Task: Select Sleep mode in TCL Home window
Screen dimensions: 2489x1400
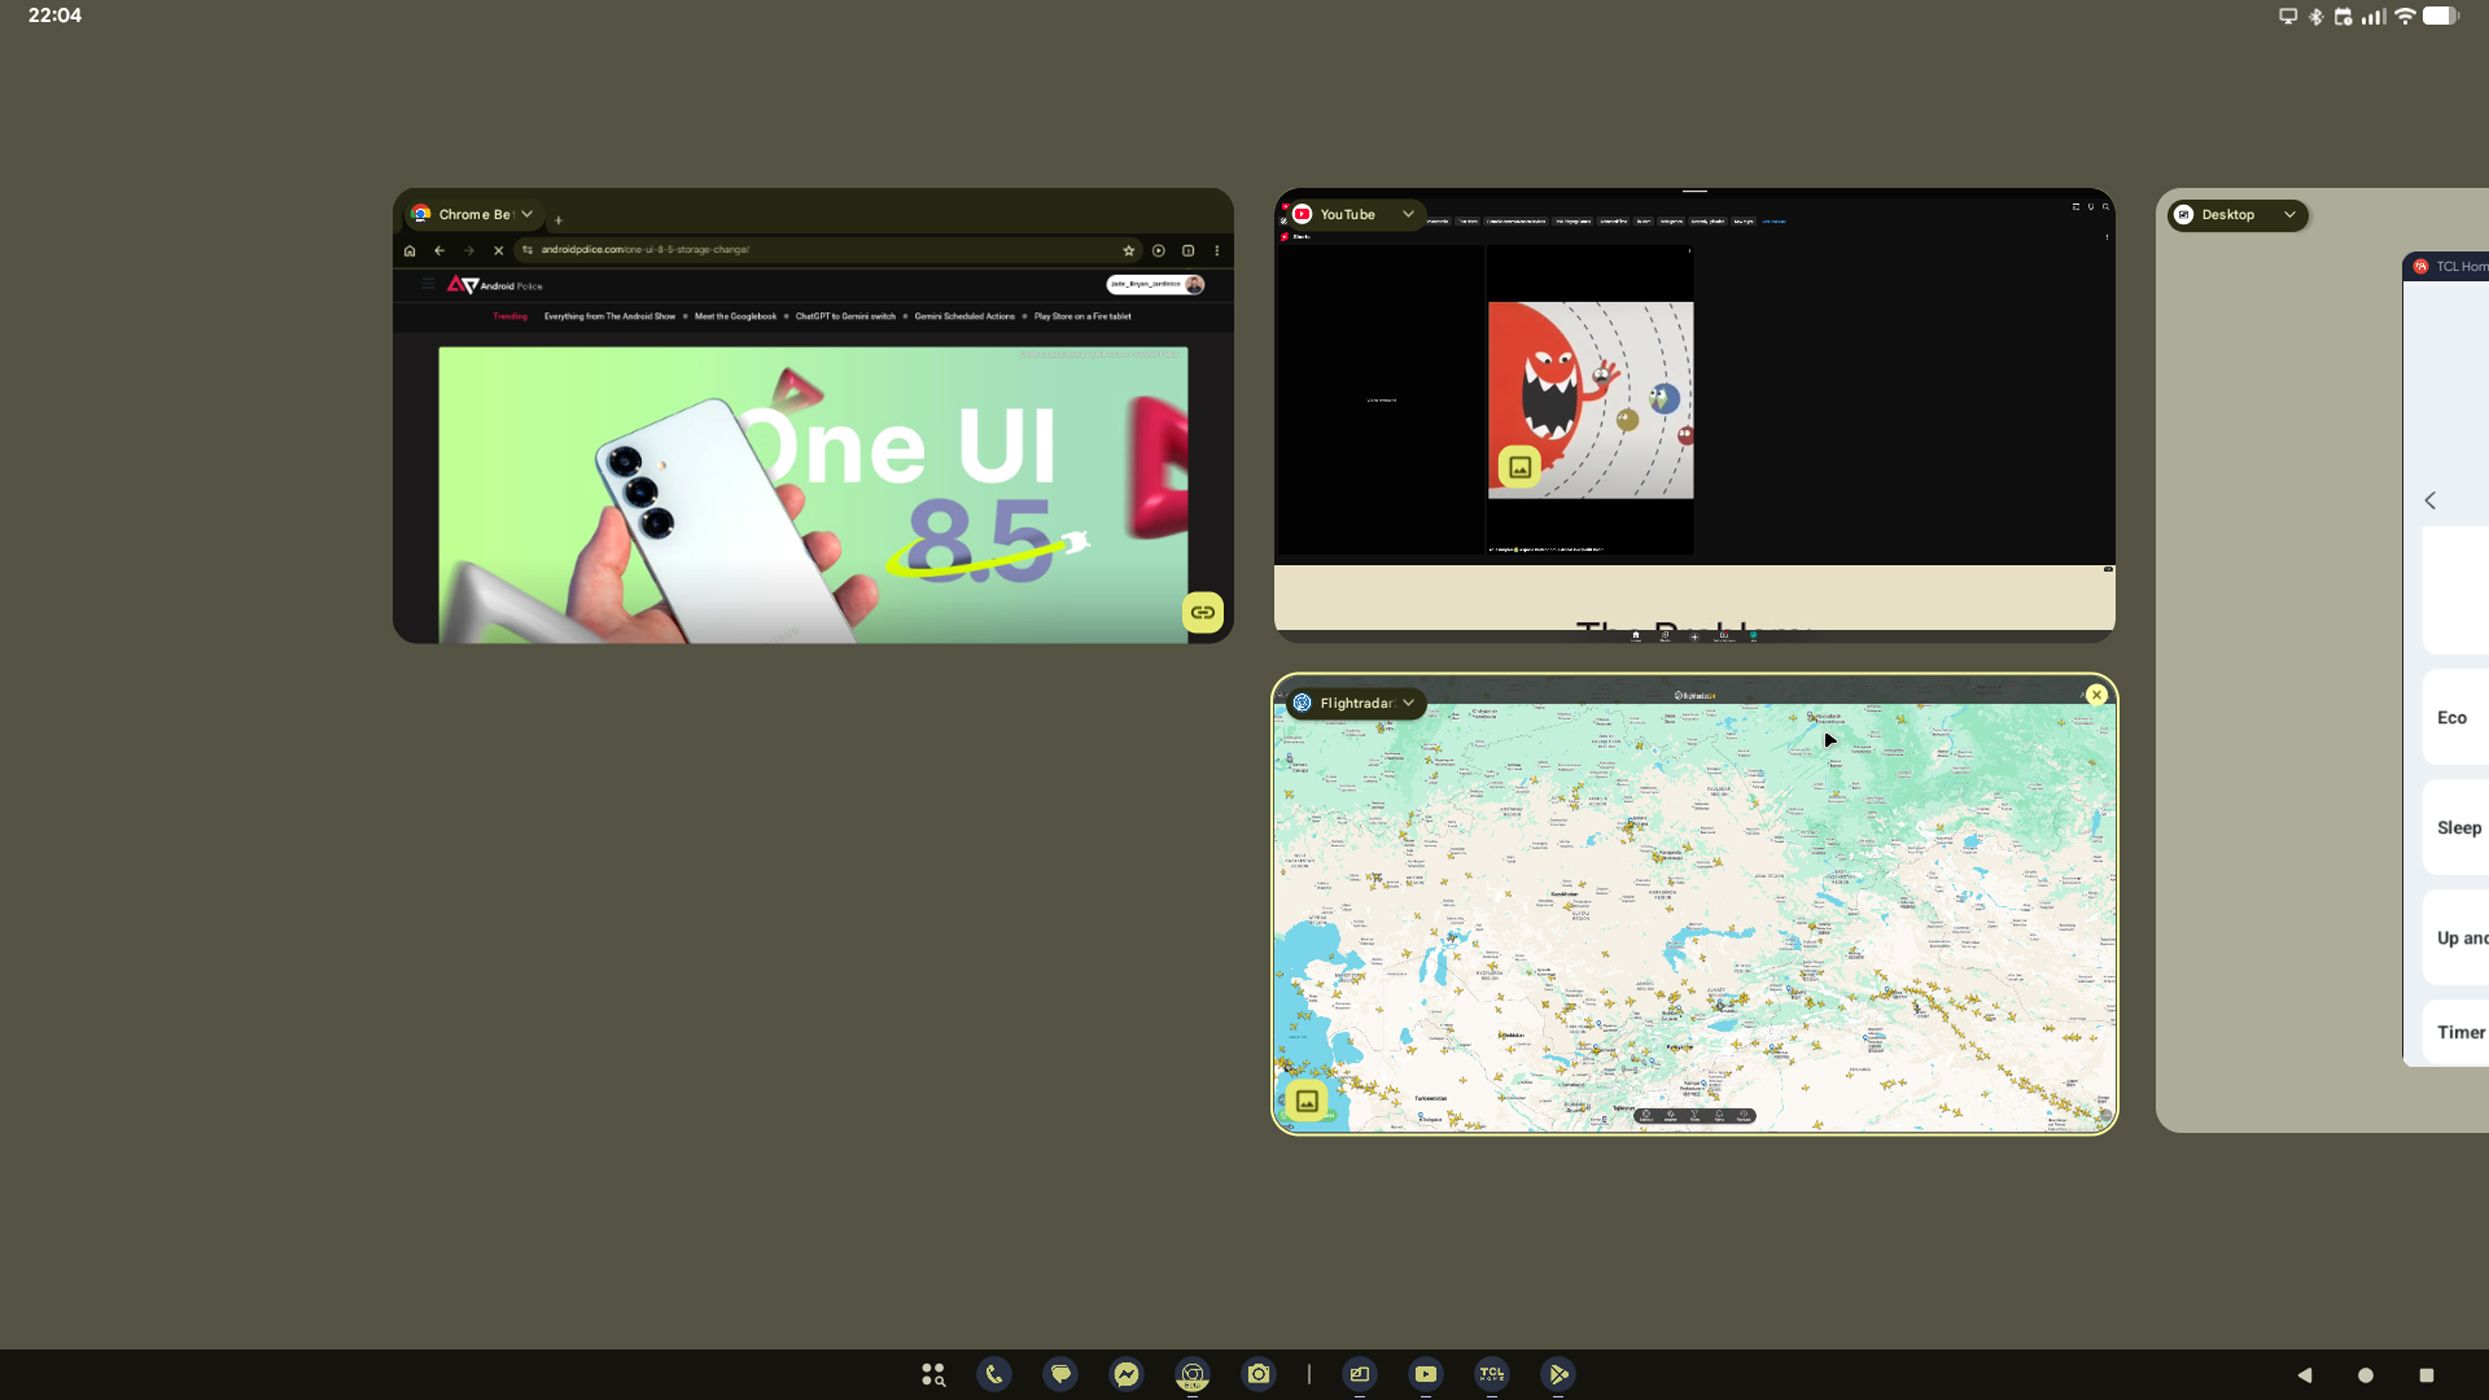Action: pos(2455,828)
